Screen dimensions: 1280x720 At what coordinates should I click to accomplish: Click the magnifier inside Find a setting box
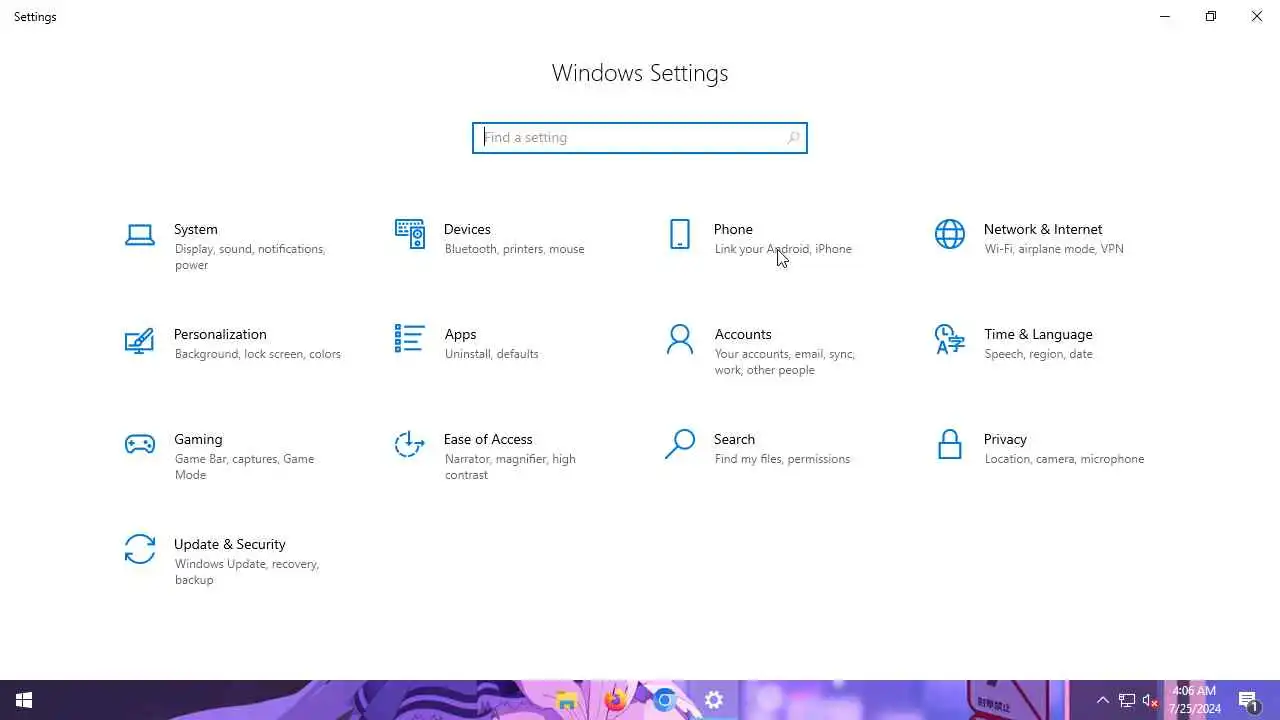coord(793,138)
